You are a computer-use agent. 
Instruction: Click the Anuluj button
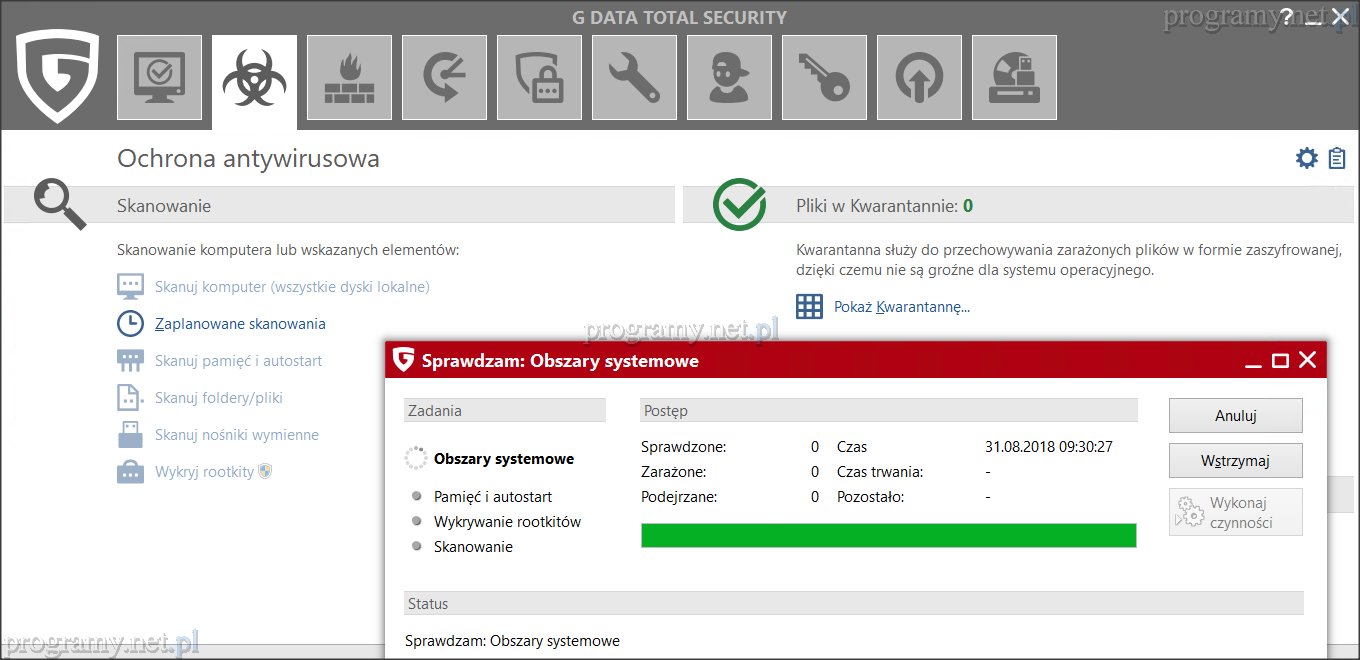click(1235, 416)
